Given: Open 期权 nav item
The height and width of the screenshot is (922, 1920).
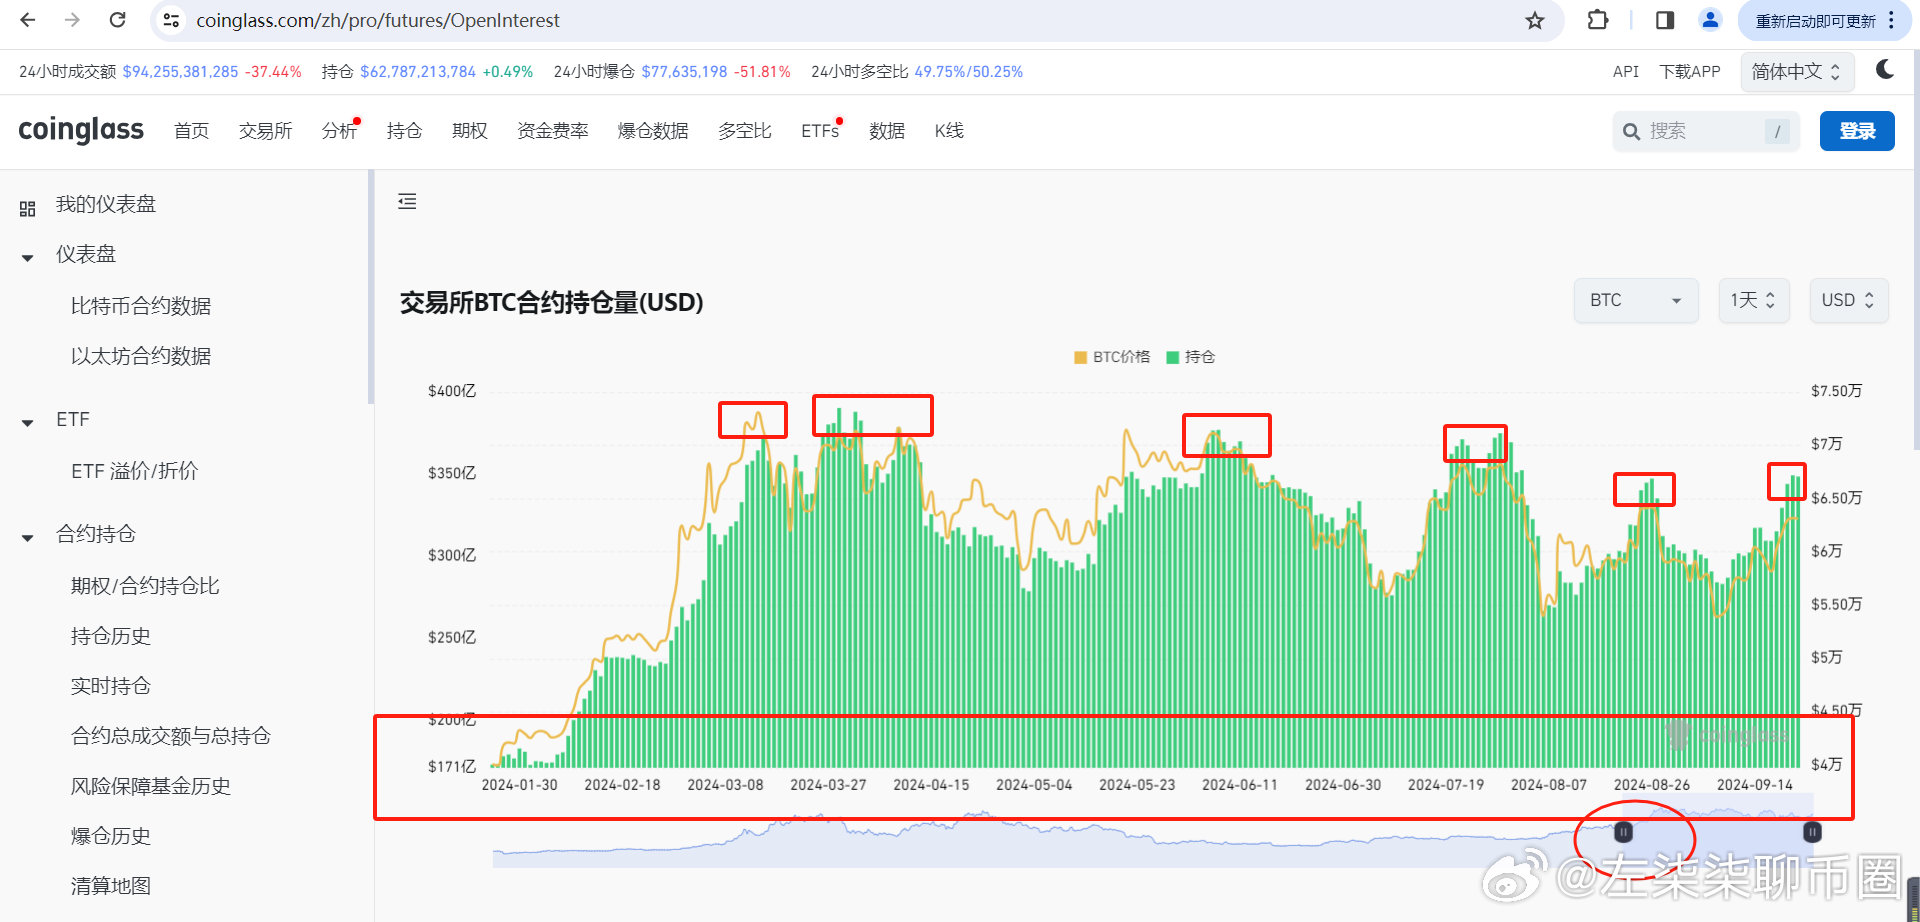Looking at the screenshot, I should pyautogui.click(x=469, y=131).
